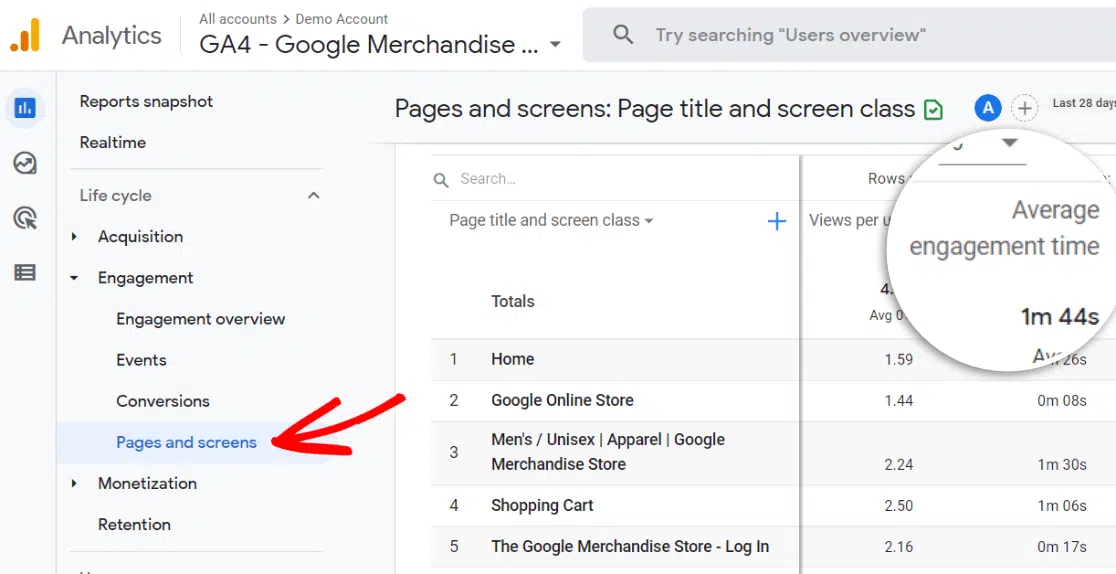Open the Reports icon in sidebar
Image resolution: width=1116 pixels, height=574 pixels.
[x=25, y=108]
